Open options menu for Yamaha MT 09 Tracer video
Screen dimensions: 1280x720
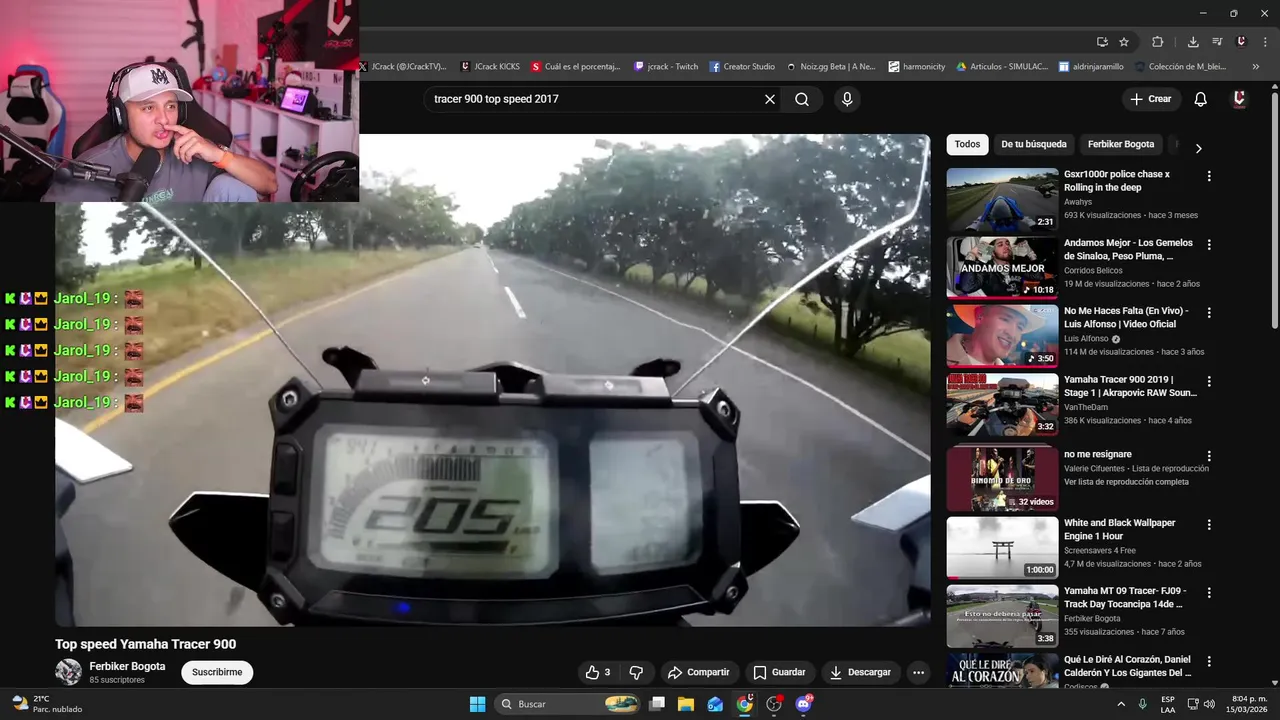[1209, 593]
